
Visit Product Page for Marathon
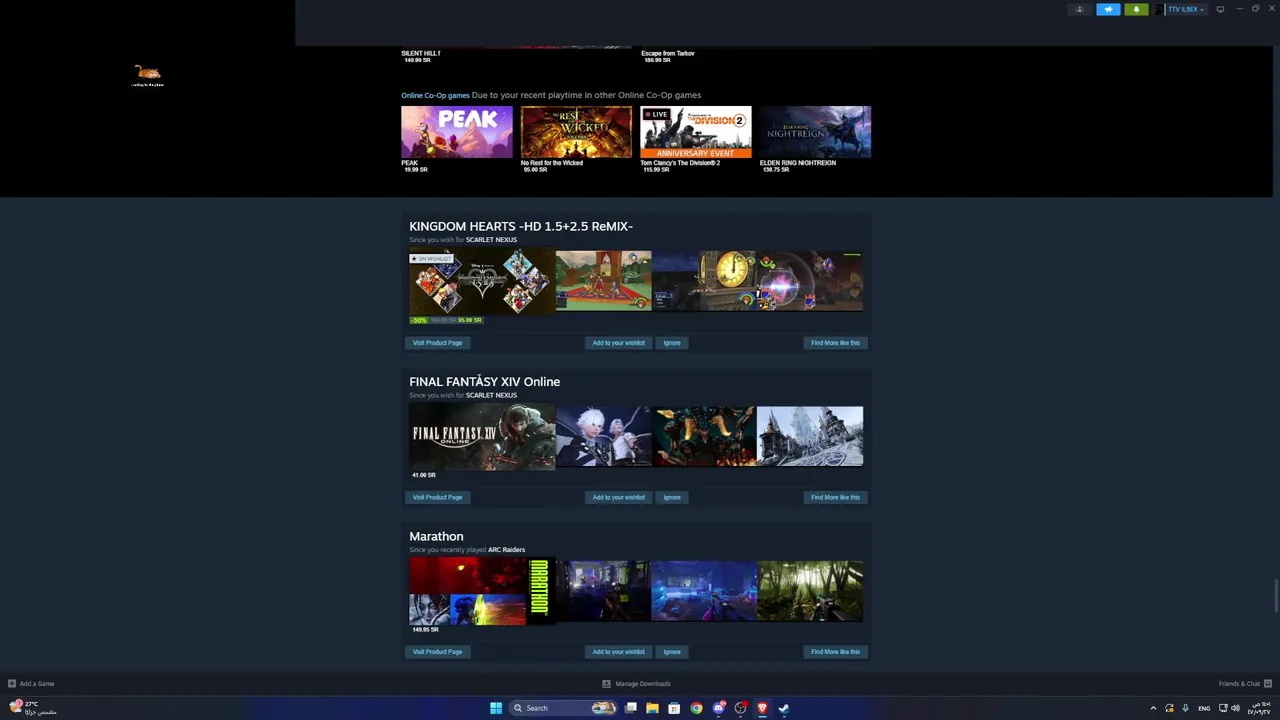[437, 652]
